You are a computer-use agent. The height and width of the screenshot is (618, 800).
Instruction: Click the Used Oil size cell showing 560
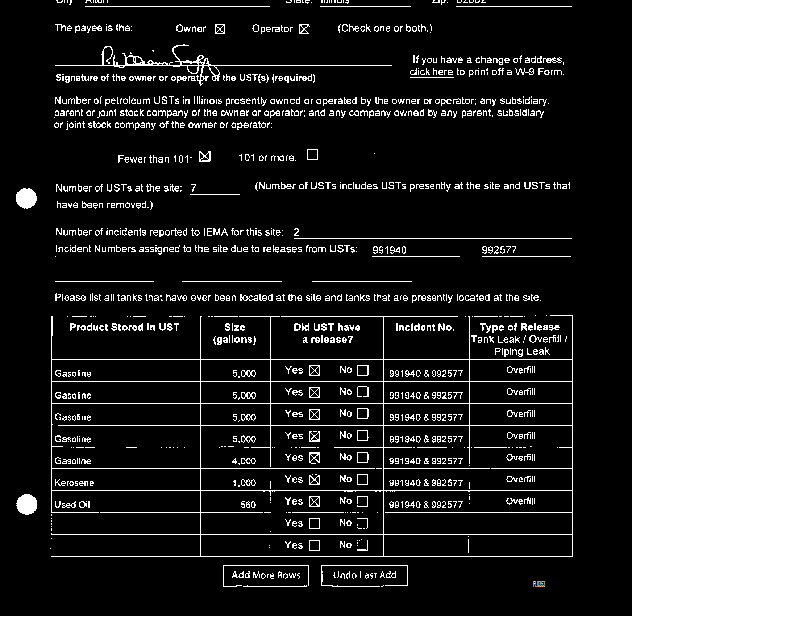click(x=236, y=504)
